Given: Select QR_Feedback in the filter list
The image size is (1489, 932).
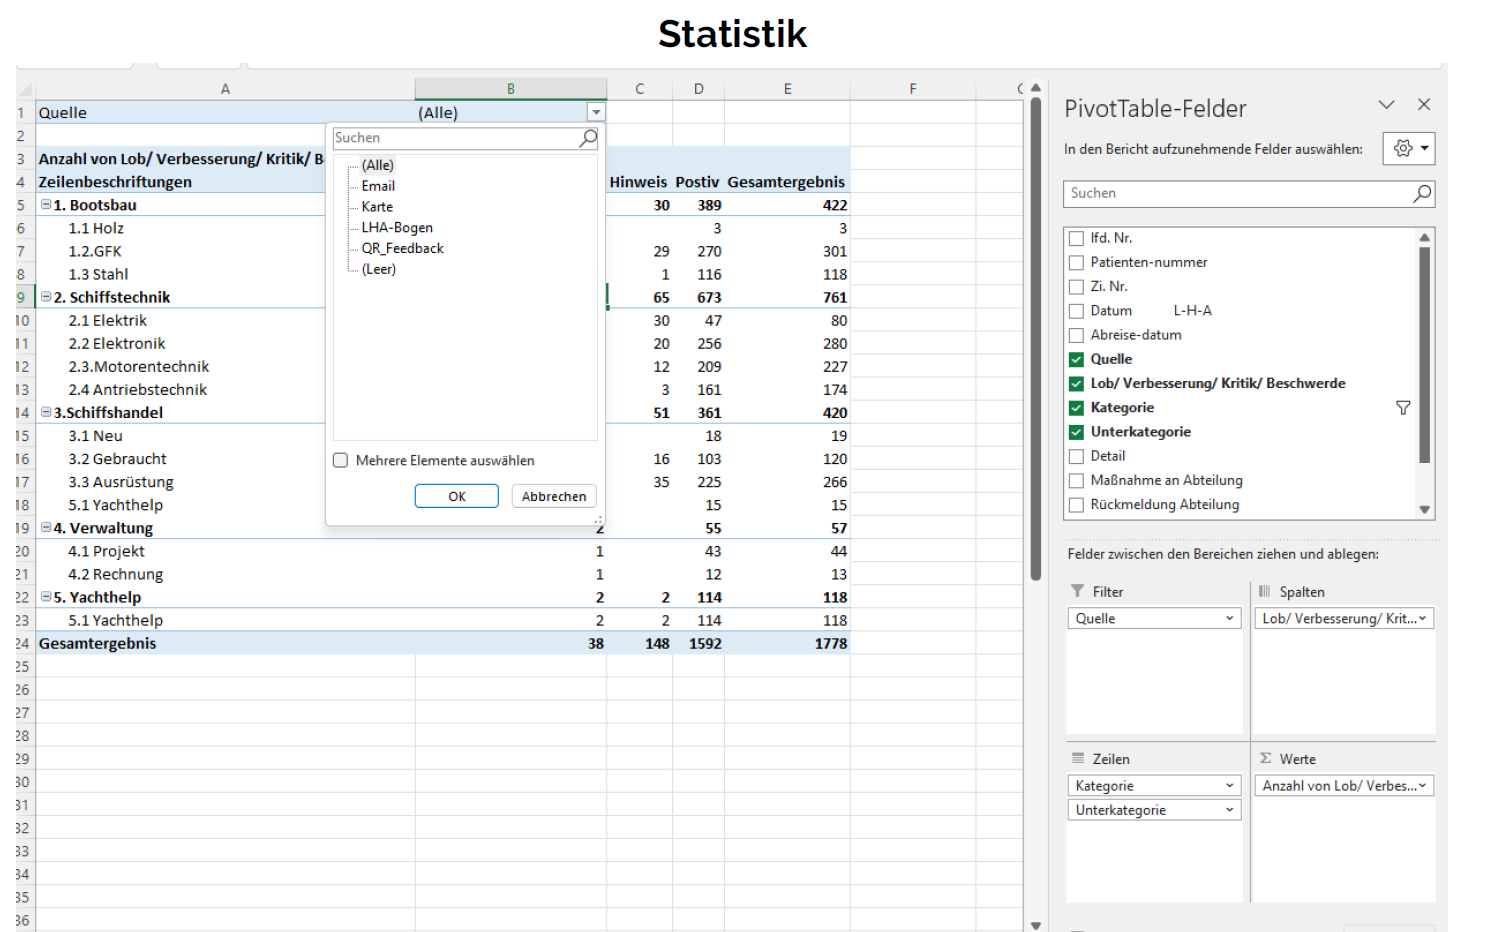Looking at the screenshot, I should point(402,249).
